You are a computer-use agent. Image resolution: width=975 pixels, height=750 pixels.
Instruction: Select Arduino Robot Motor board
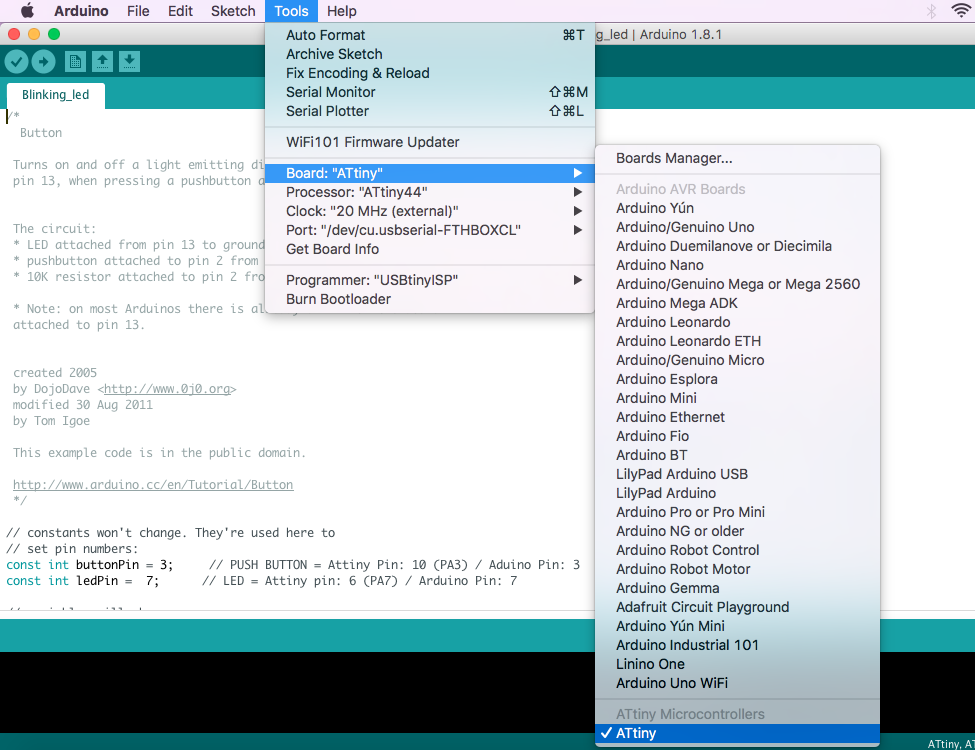[x=737, y=568]
